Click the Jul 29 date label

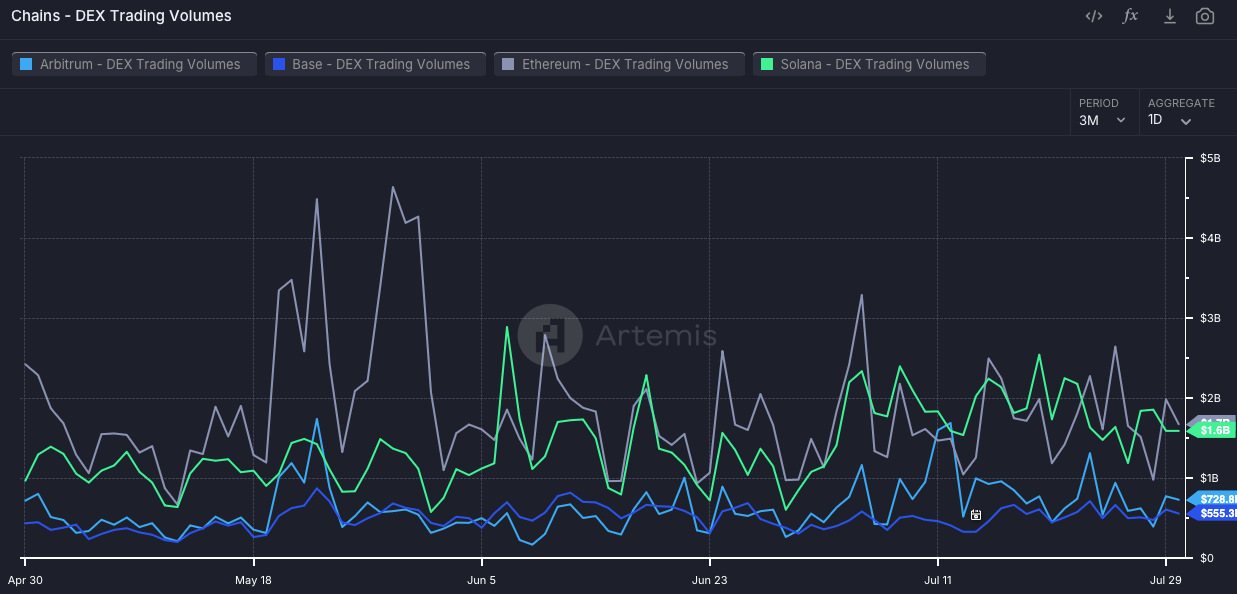[1165, 580]
